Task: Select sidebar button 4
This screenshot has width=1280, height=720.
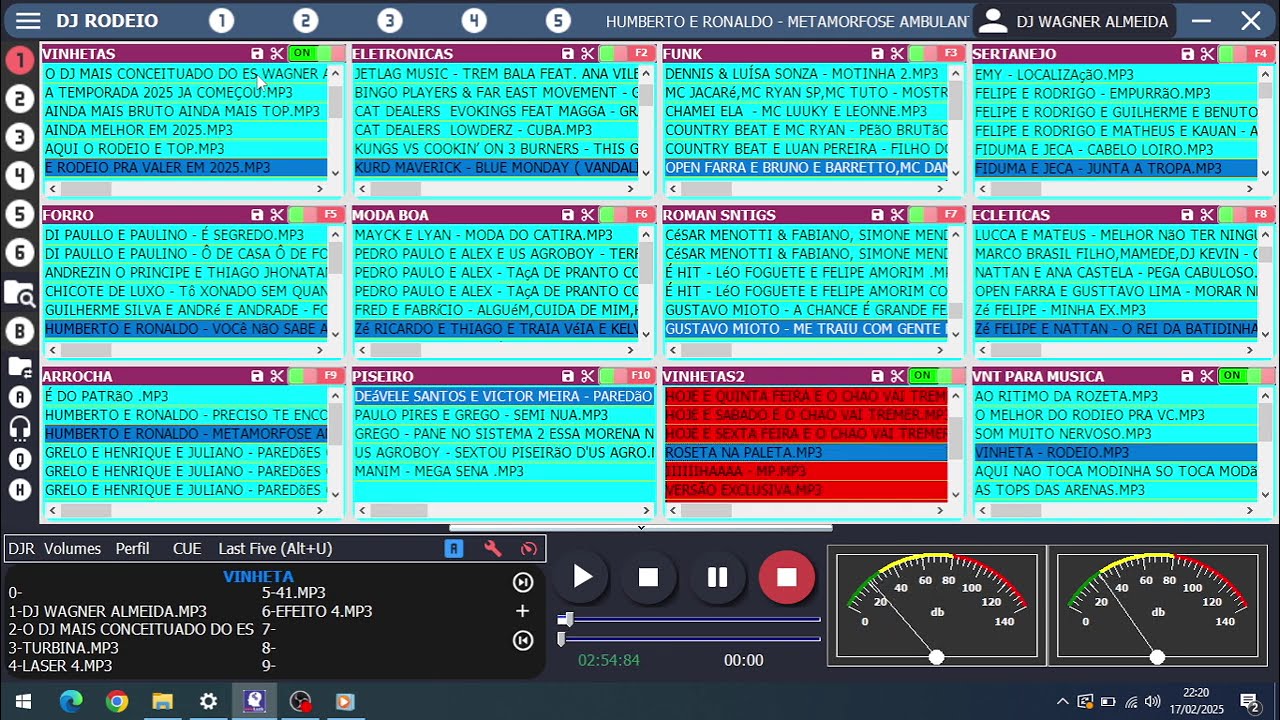Action: point(20,176)
